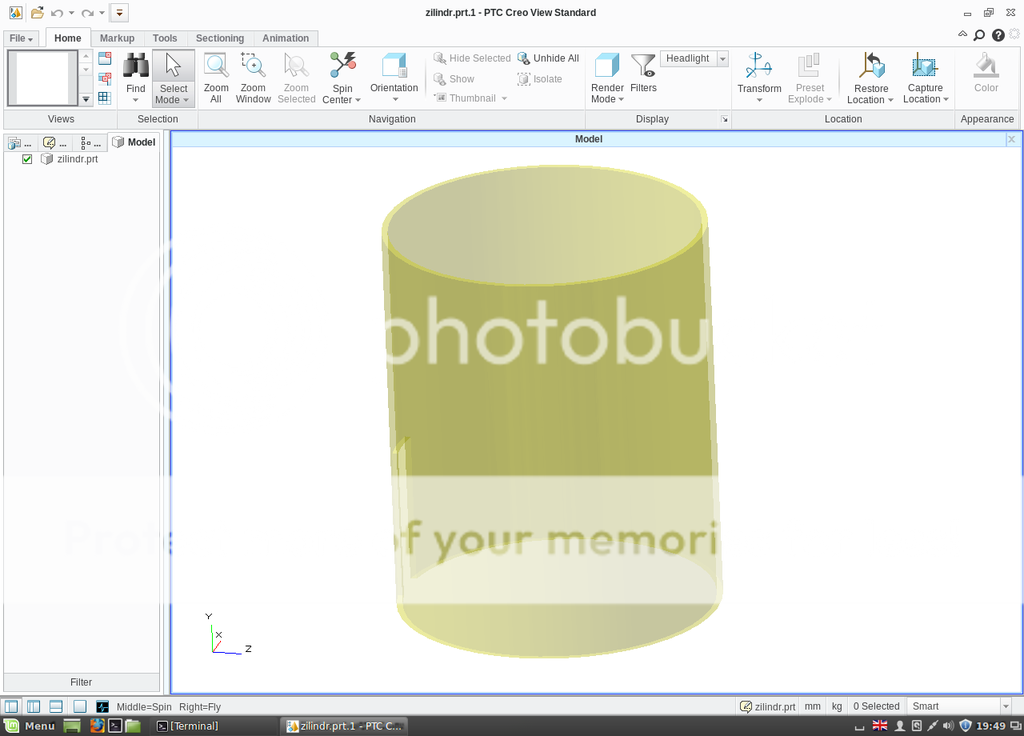Click the Restore Location button
This screenshot has width=1024, height=736.
[871, 80]
